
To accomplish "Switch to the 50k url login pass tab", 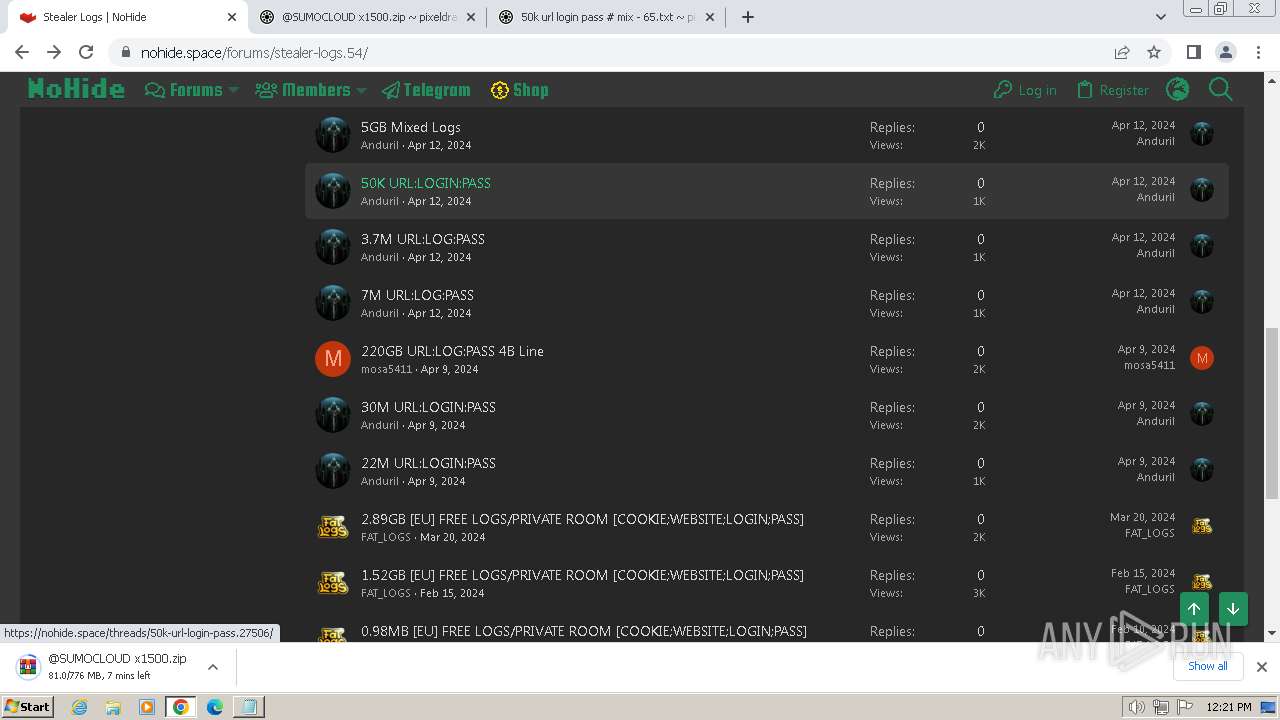I will (x=606, y=17).
